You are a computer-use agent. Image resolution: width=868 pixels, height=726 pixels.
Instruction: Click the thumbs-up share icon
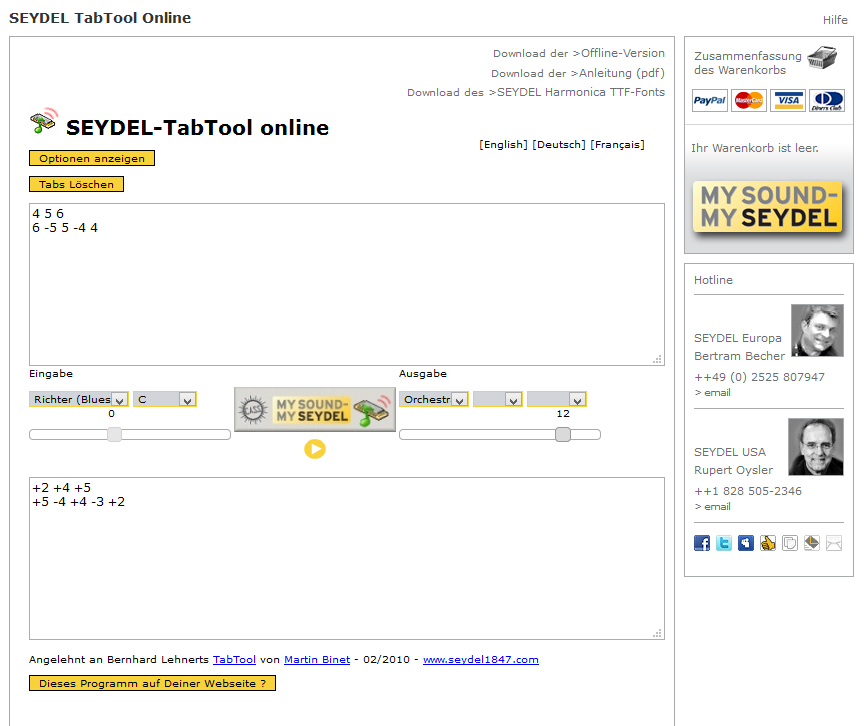coord(768,543)
